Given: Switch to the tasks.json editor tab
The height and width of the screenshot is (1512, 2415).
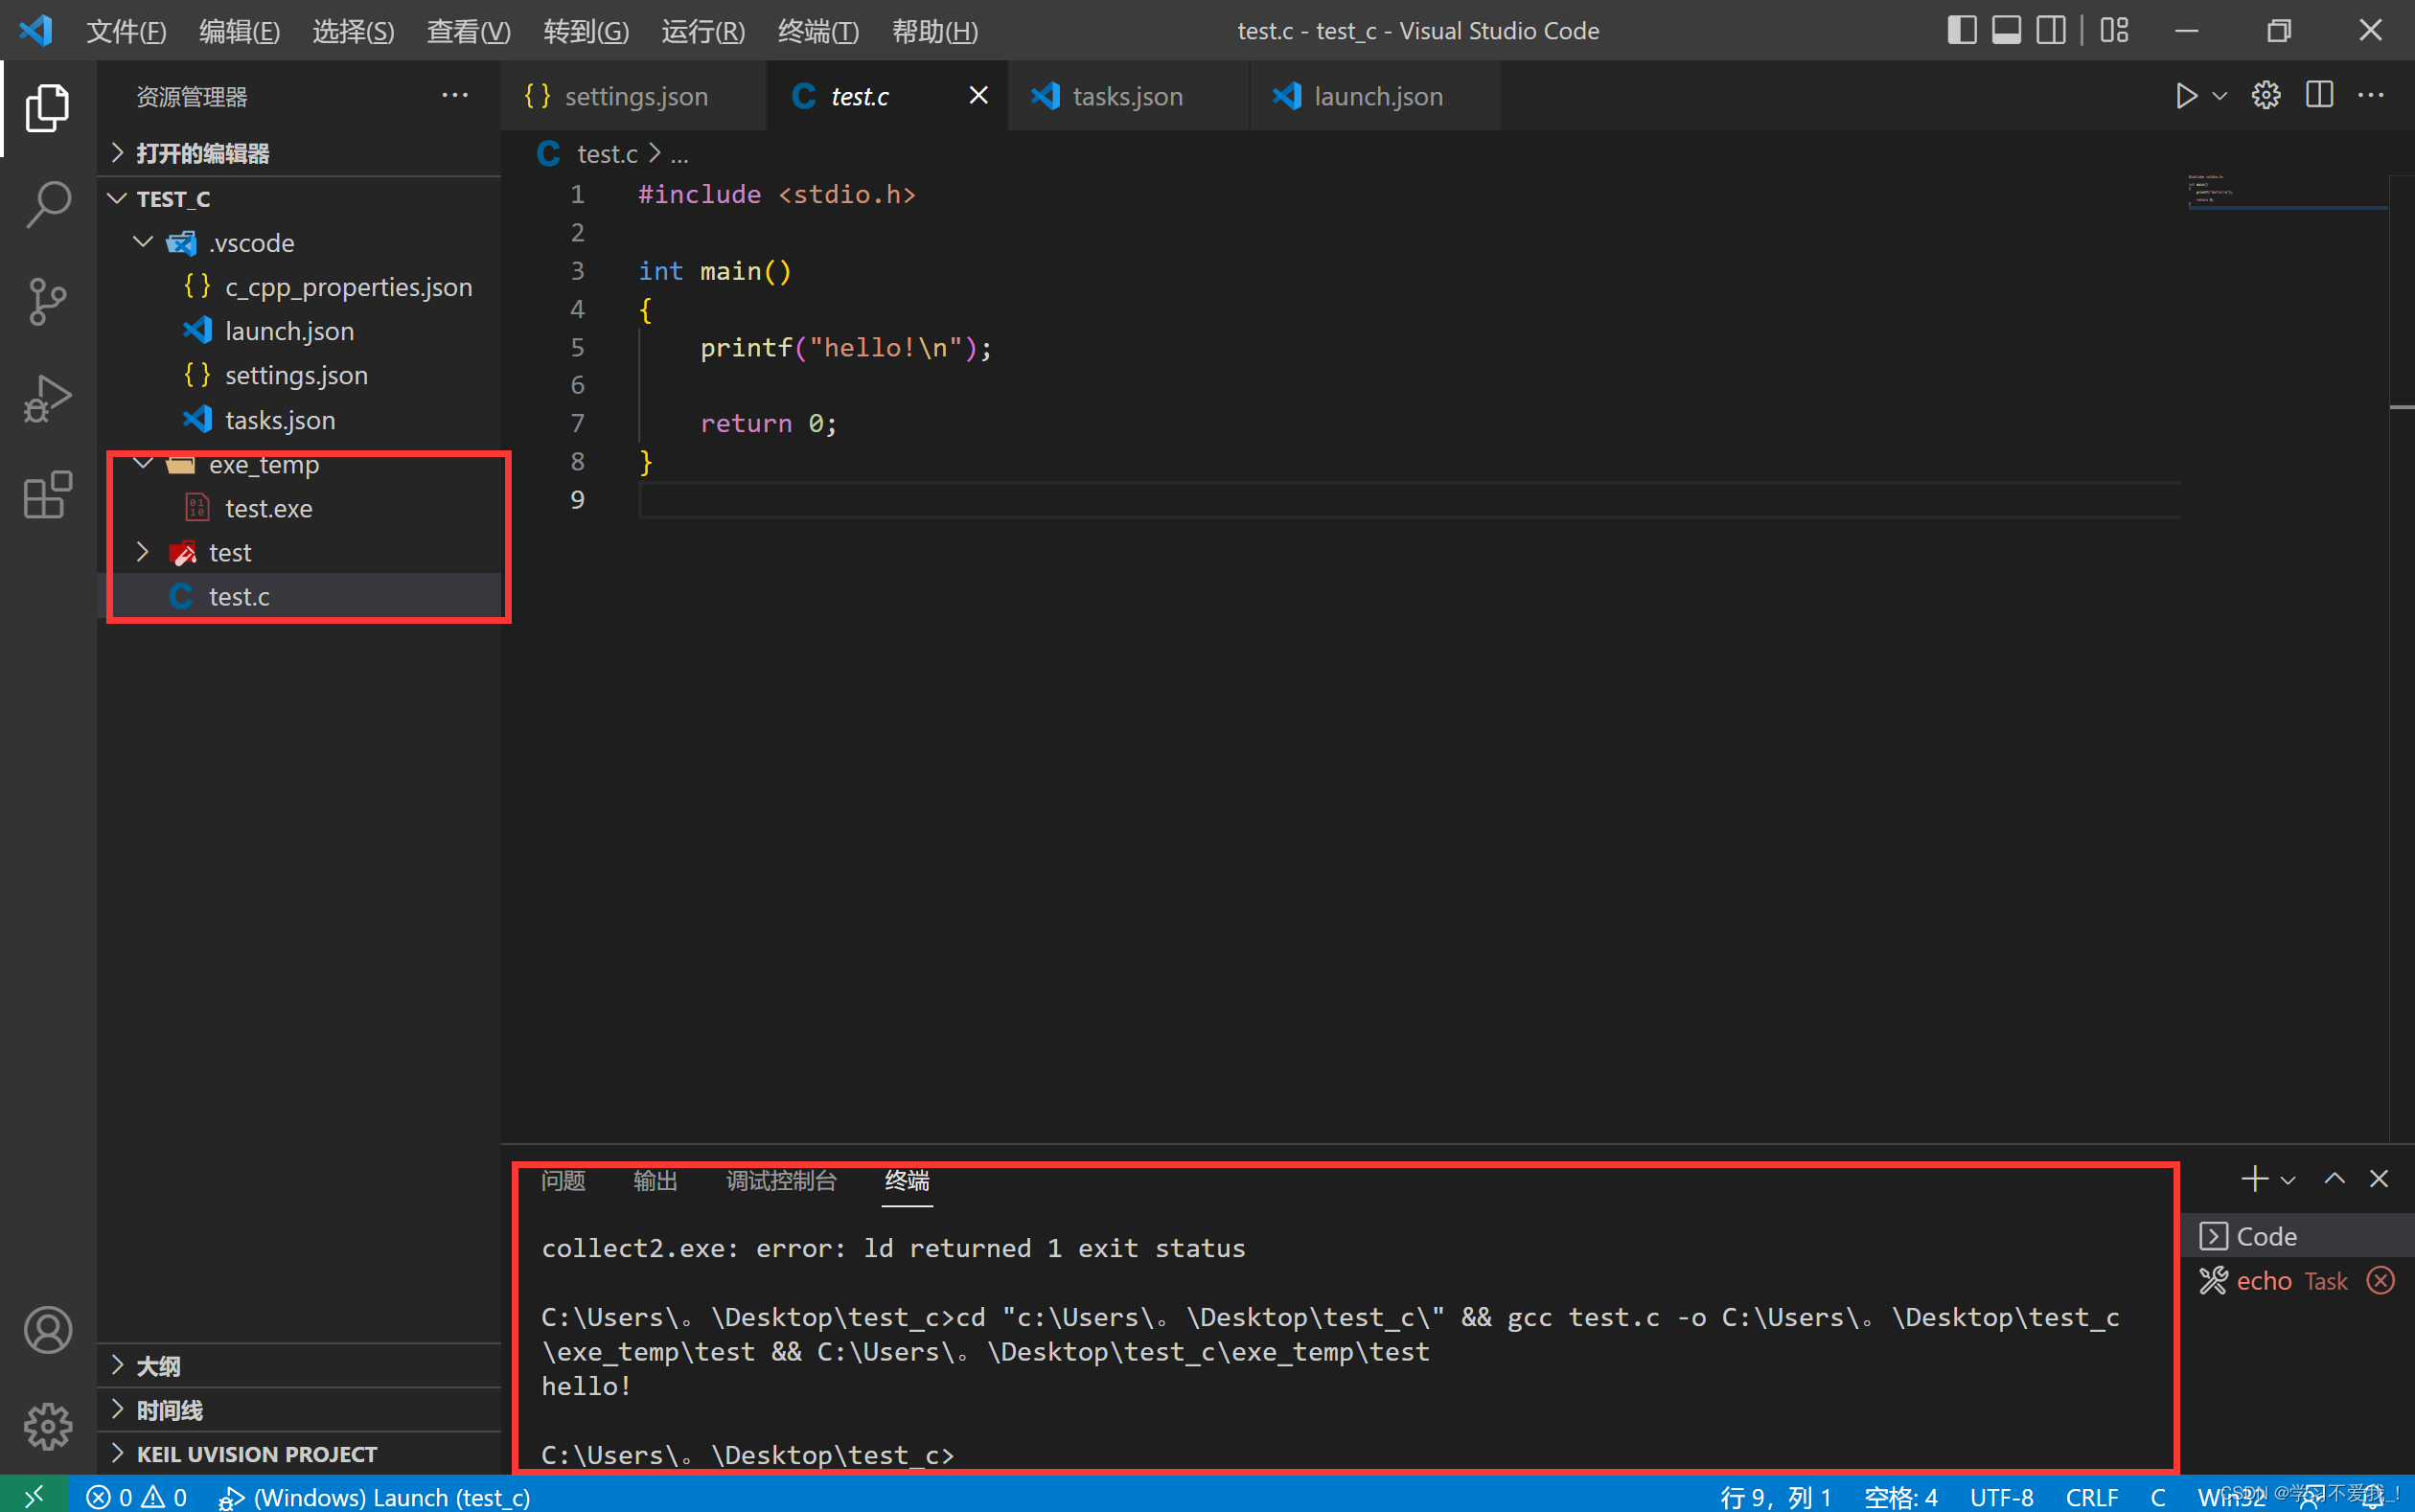Looking at the screenshot, I should click(x=1126, y=96).
